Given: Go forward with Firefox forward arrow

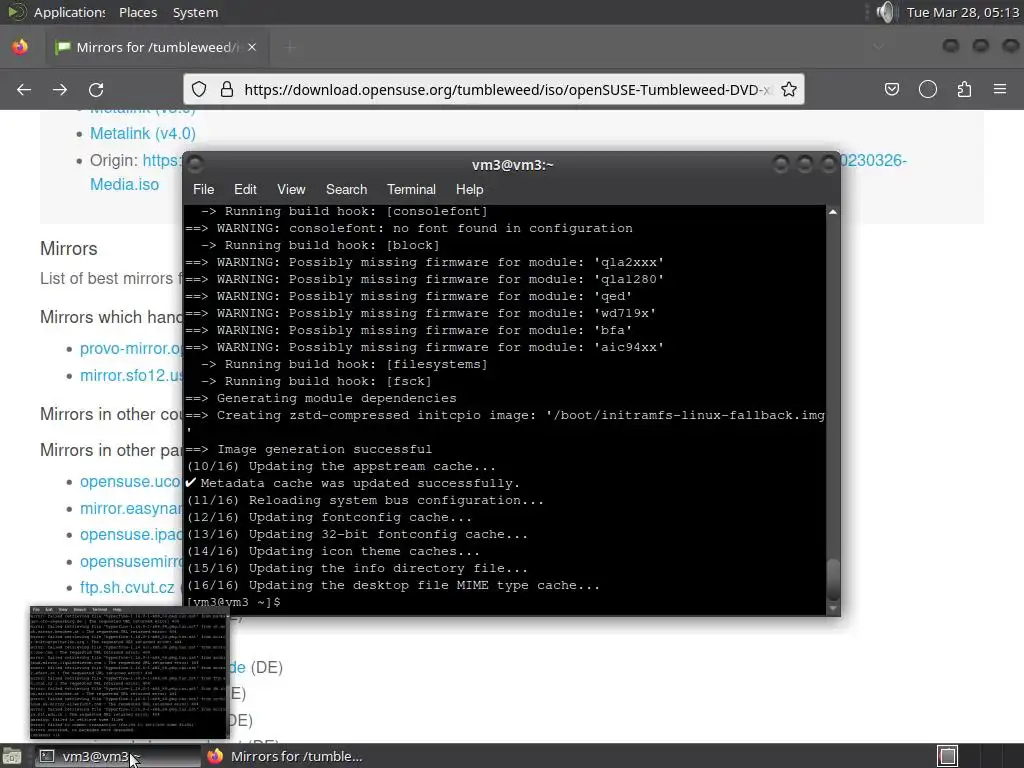Looking at the screenshot, I should (60, 89).
